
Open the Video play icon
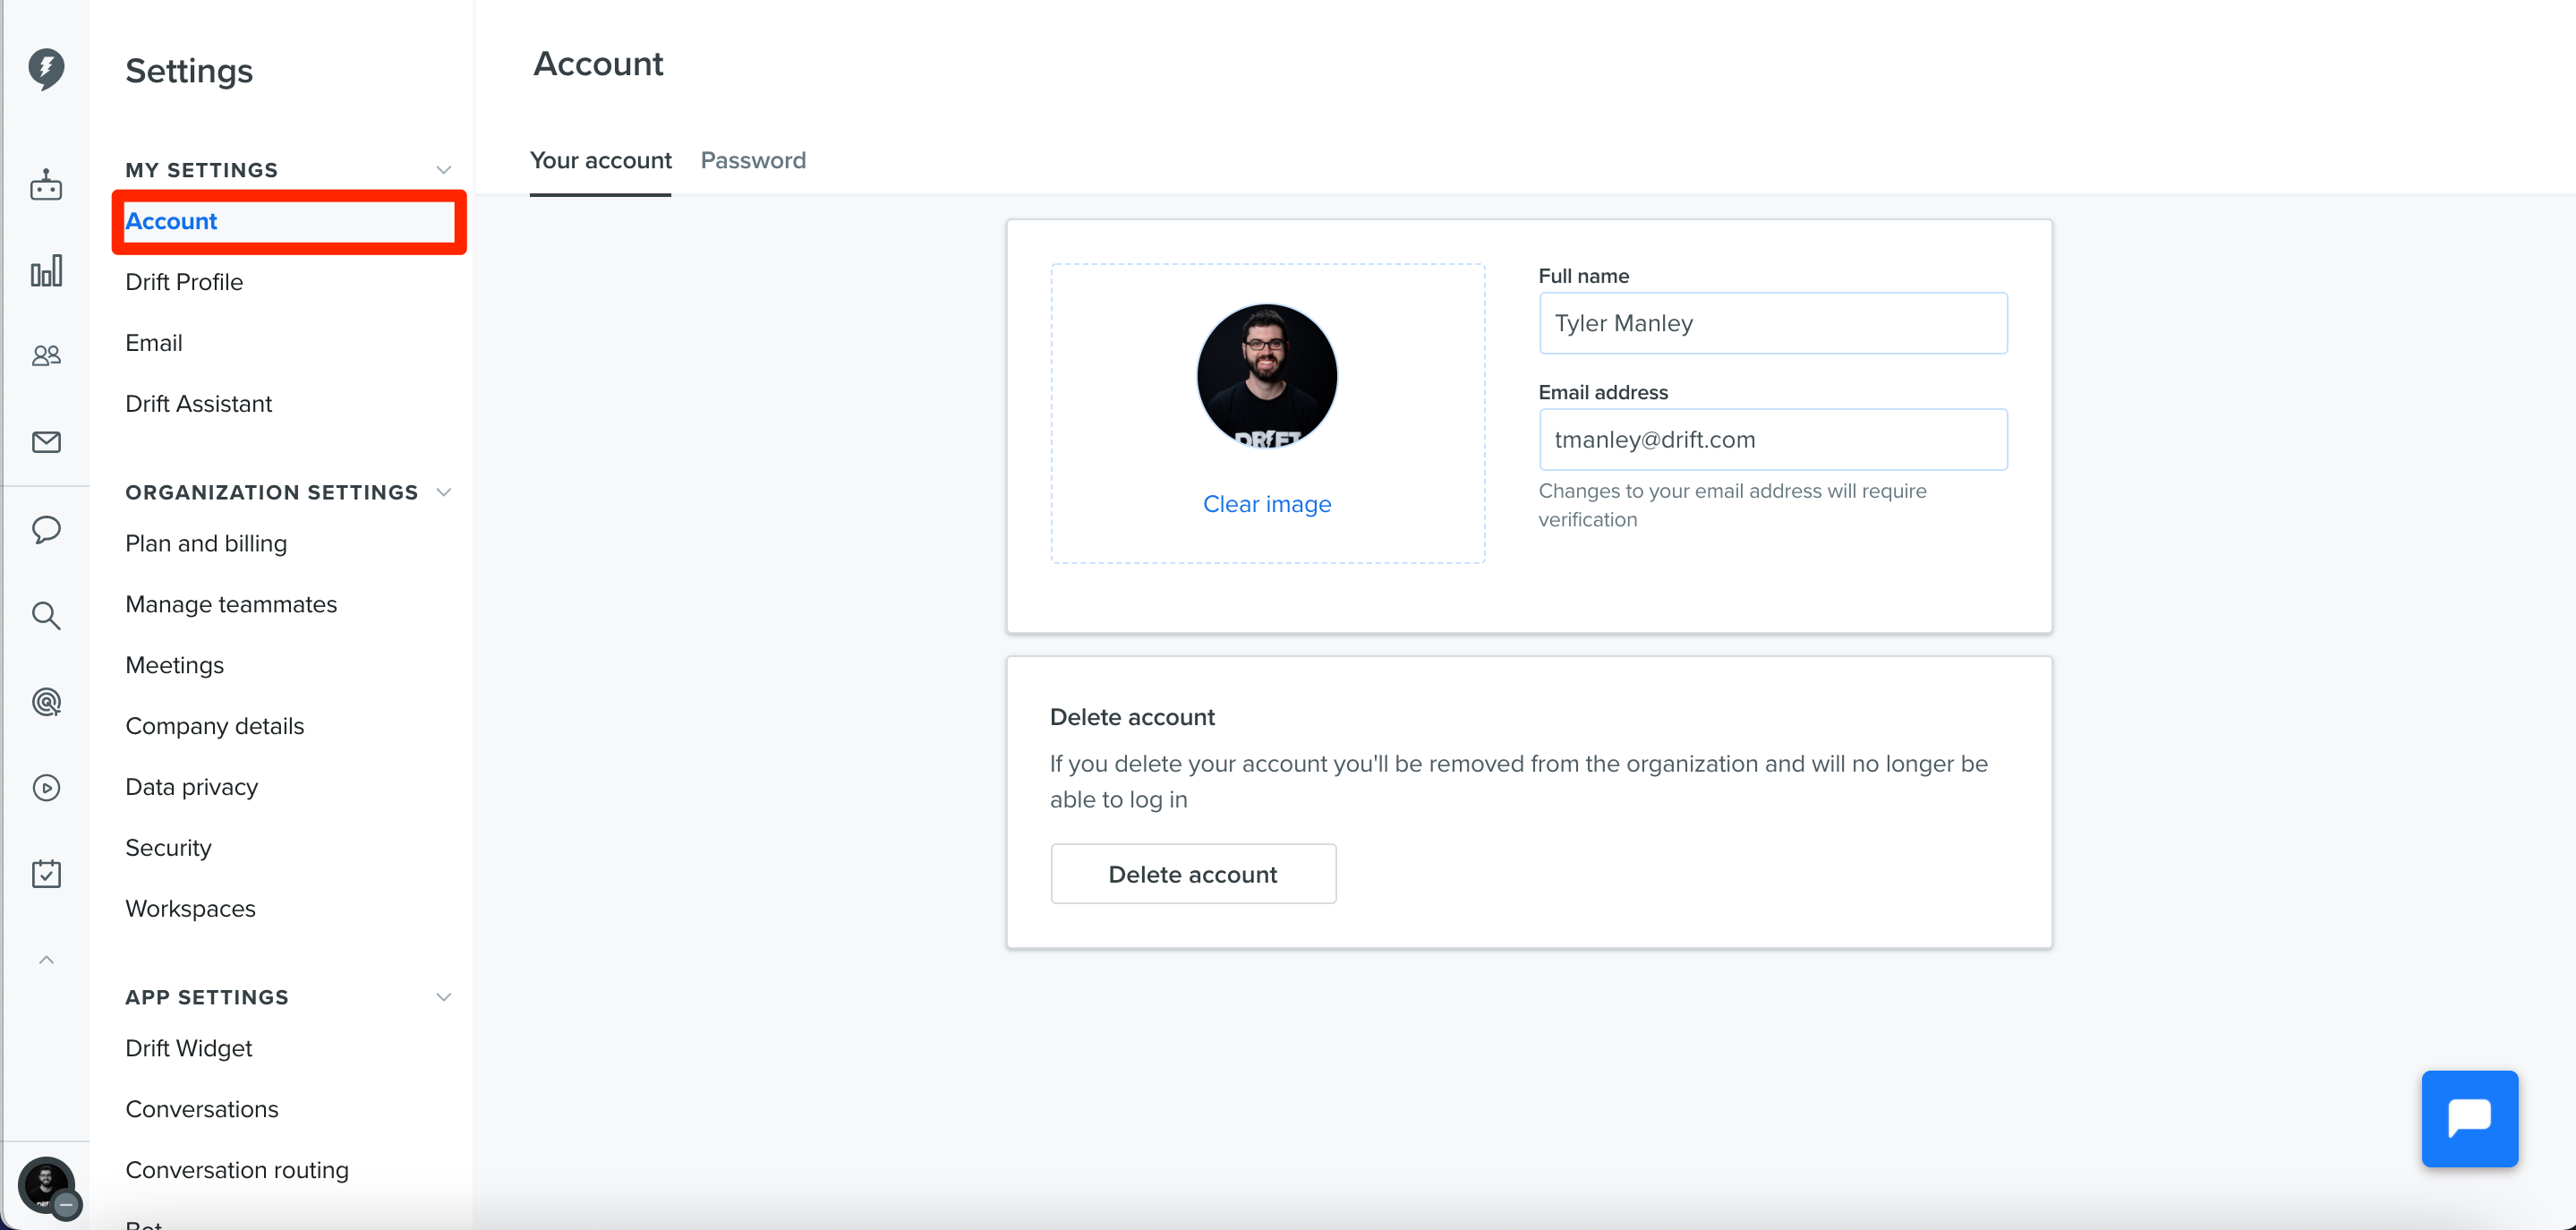(x=46, y=788)
